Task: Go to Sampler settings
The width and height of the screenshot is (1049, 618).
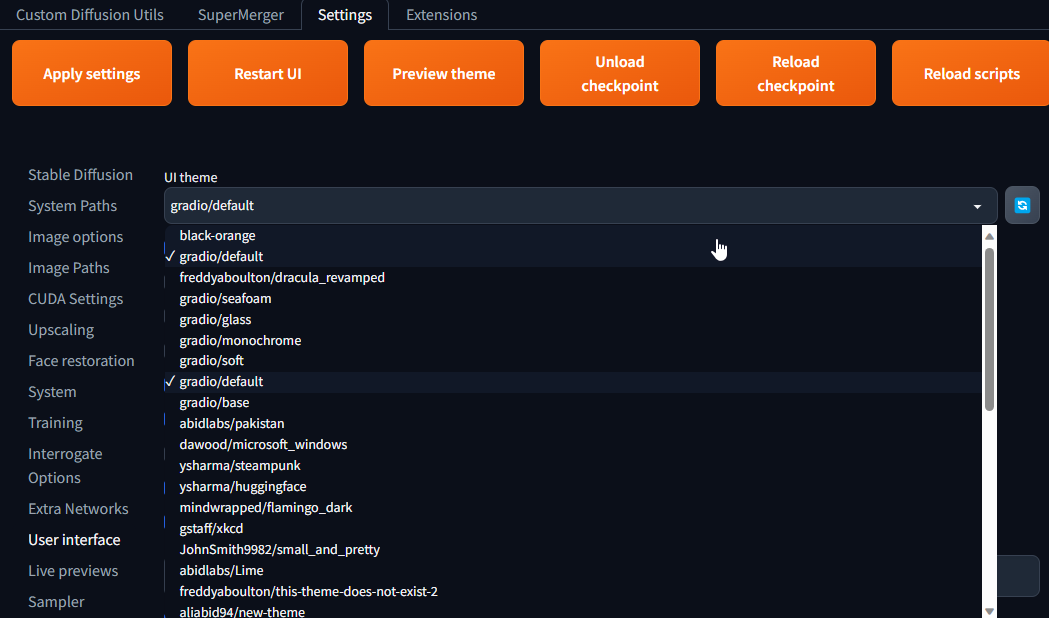Action: [56, 602]
